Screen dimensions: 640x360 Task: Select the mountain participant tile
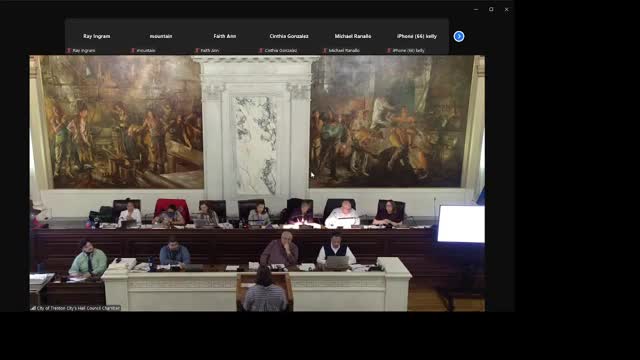click(x=161, y=36)
